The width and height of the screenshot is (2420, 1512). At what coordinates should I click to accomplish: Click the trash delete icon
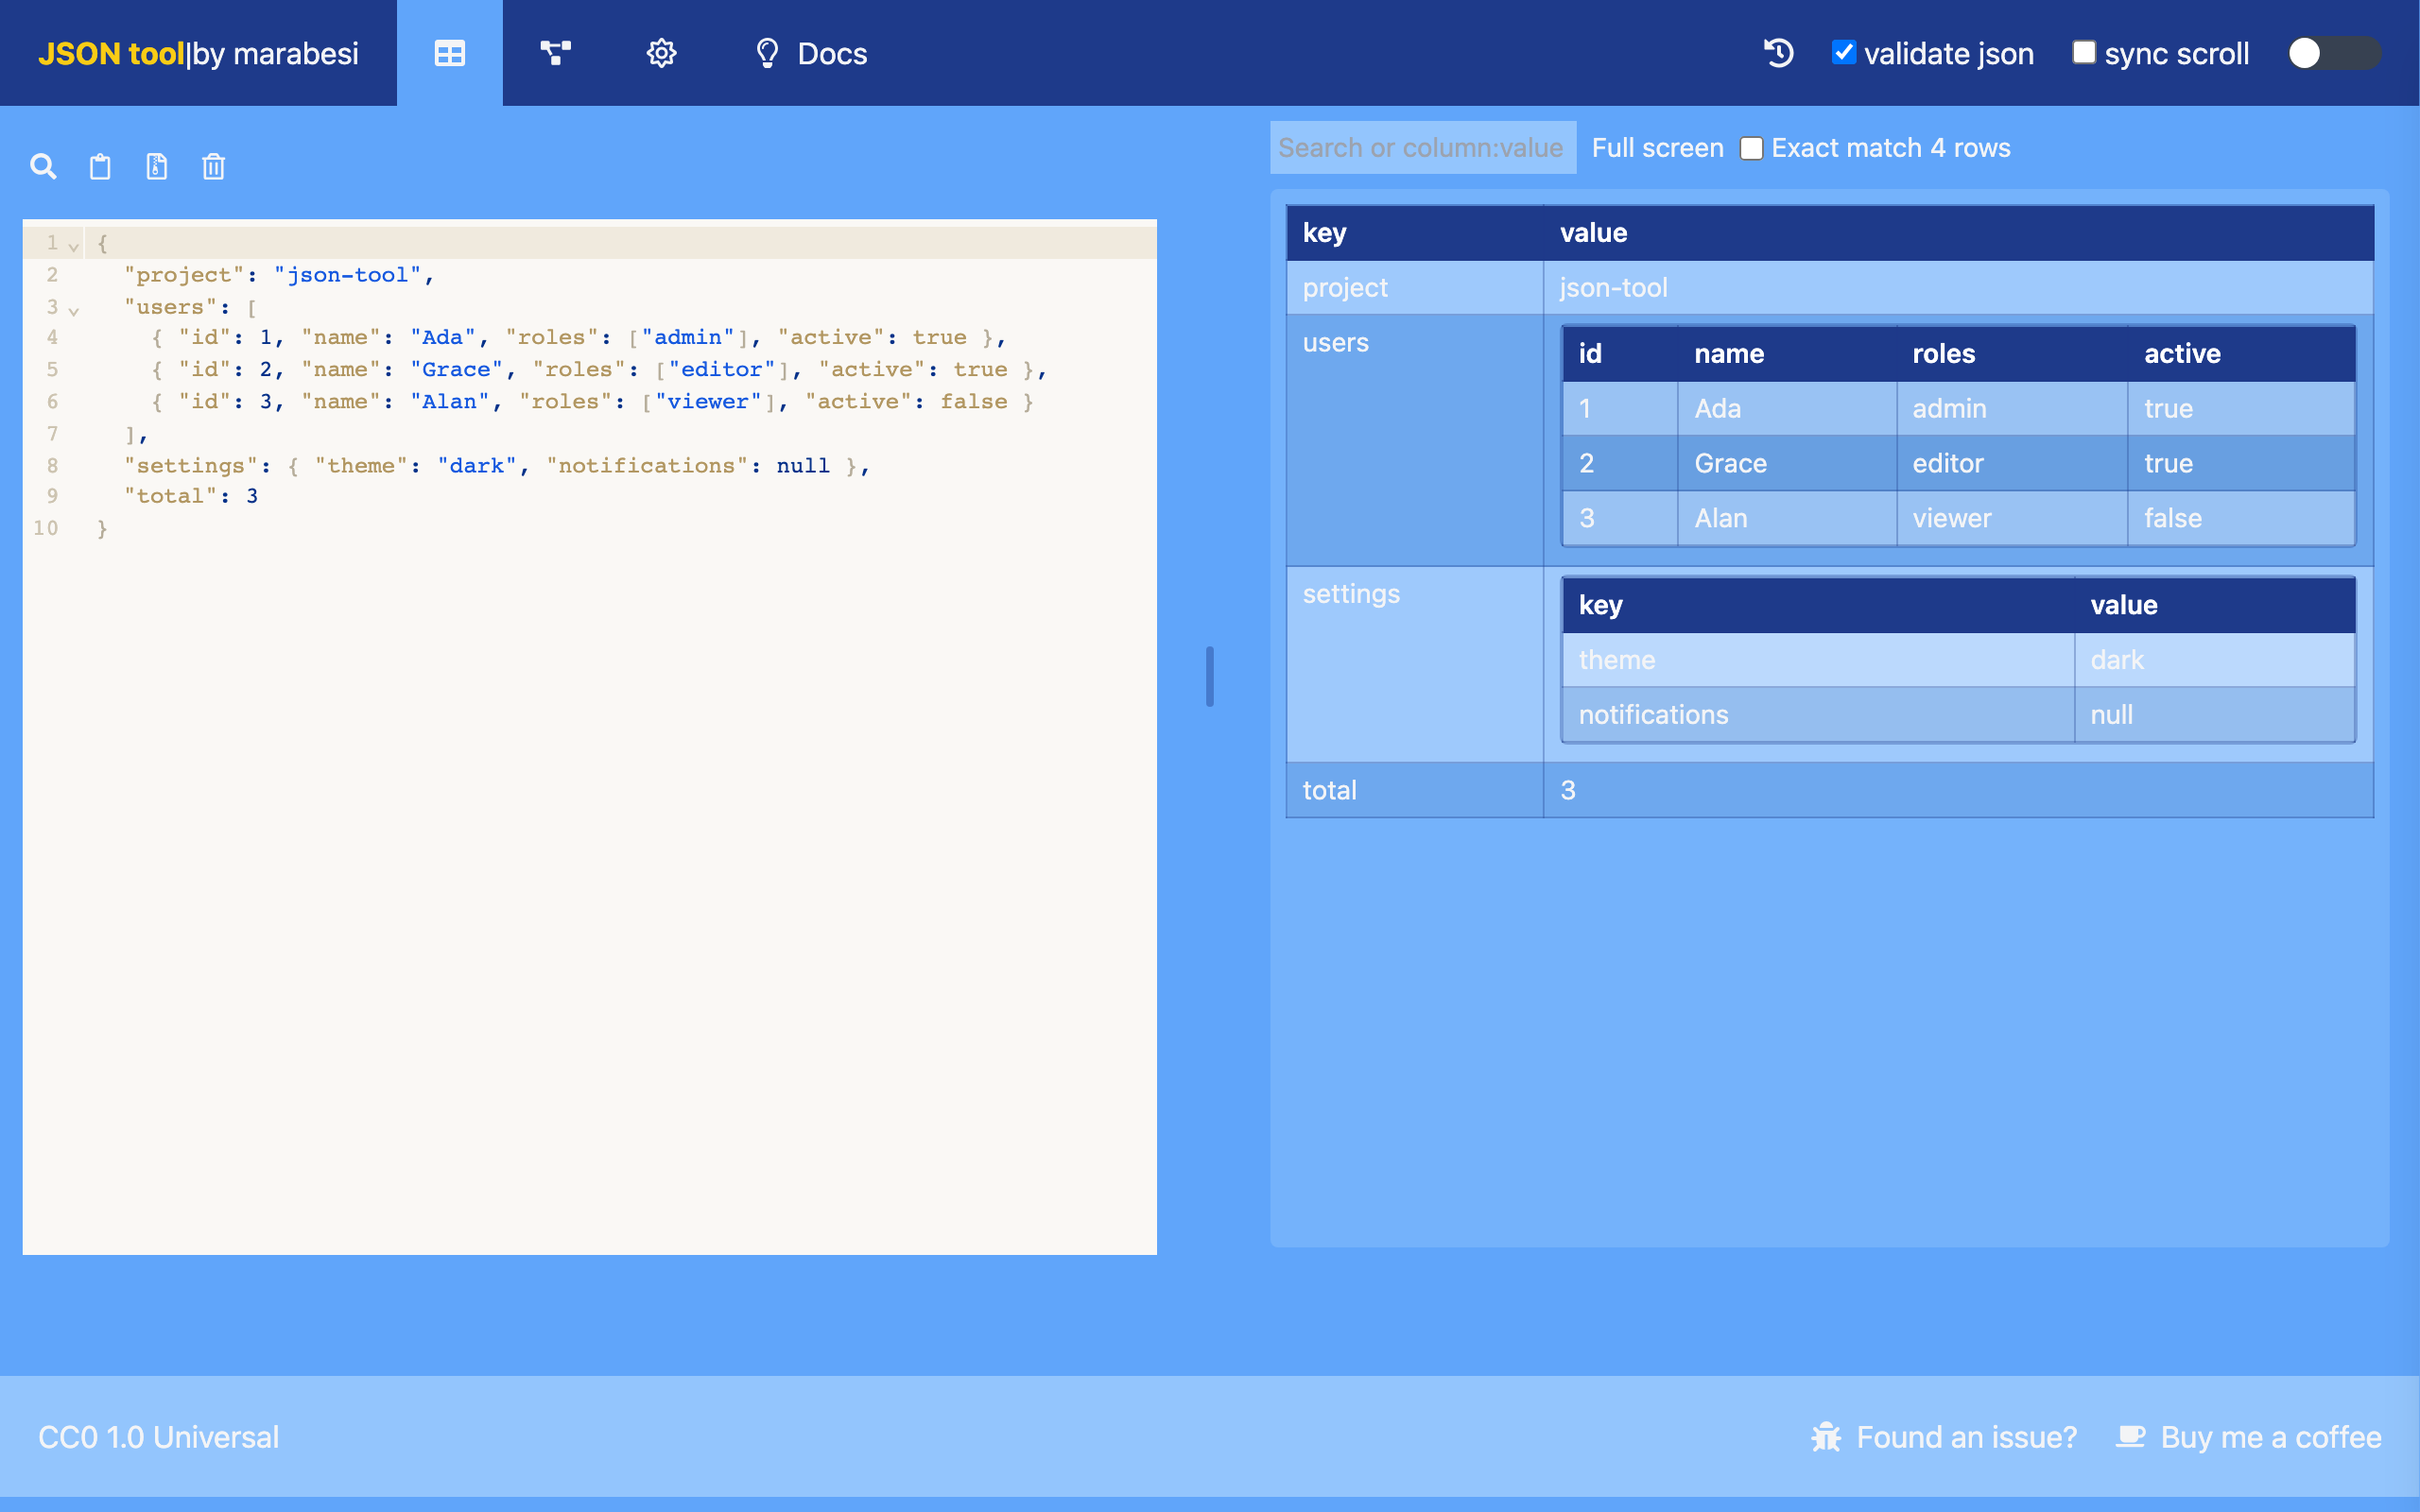tap(213, 166)
